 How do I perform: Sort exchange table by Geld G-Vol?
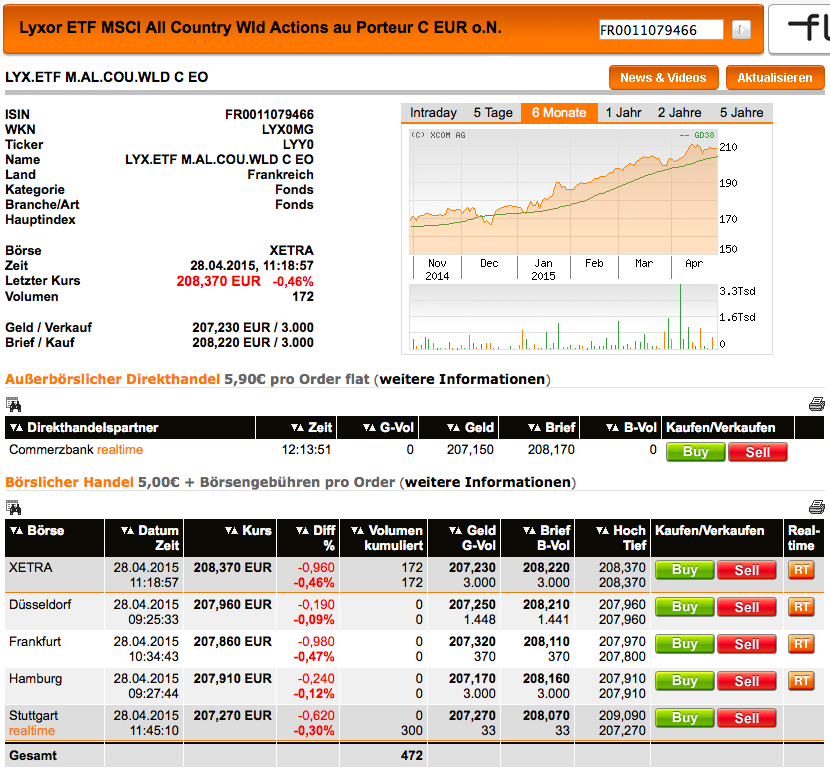(x=455, y=530)
